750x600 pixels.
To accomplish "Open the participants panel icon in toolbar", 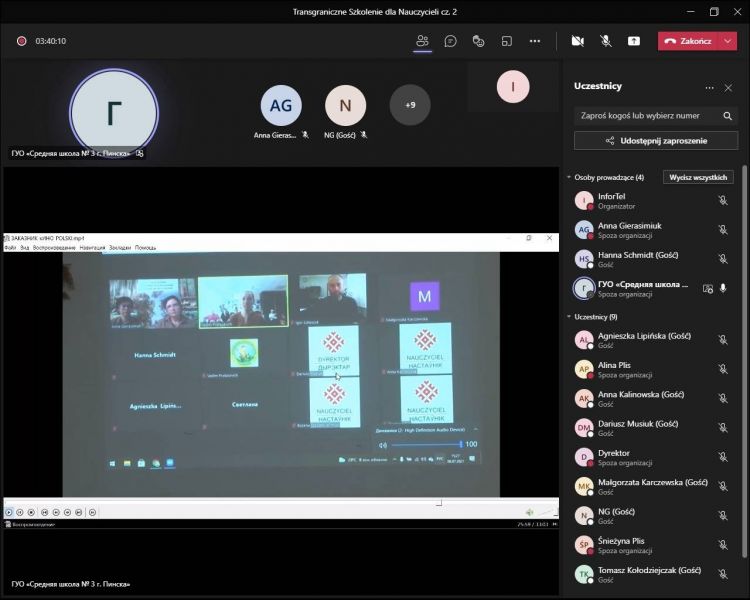I will 422,41.
